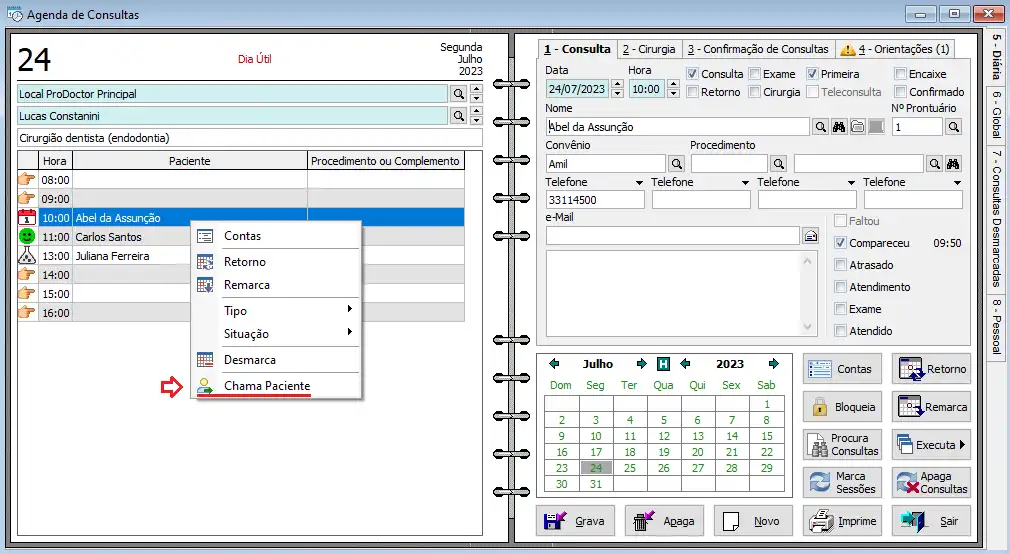
Task: Select Desmarca in the context menu
Action: pyautogui.click(x=276, y=359)
